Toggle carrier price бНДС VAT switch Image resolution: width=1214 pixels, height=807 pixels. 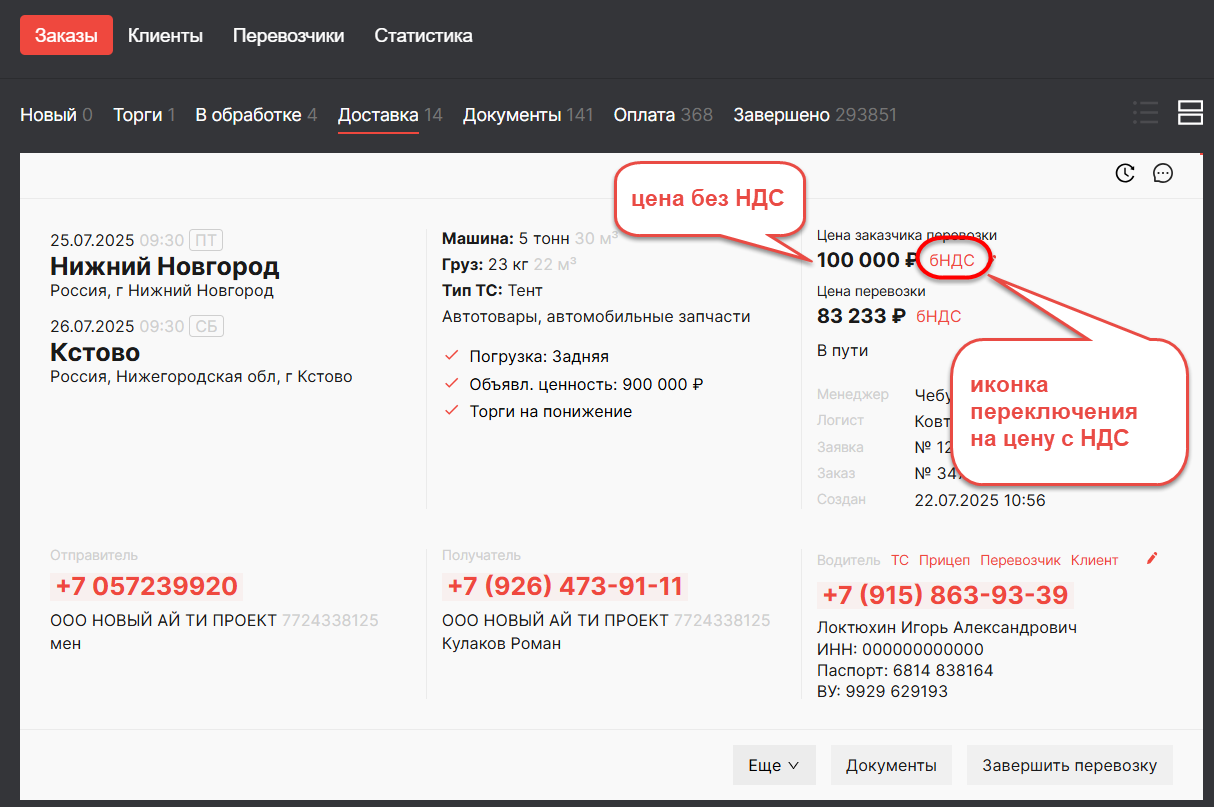[938, 316]
